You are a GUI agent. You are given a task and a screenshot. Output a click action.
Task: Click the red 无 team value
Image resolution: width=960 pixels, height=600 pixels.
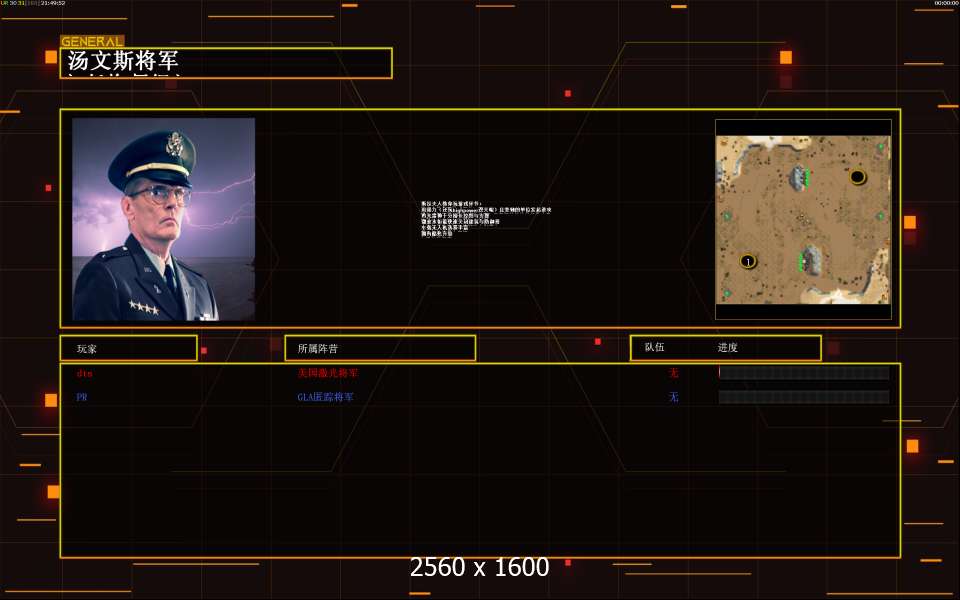pyautogui.click(x=673, y=373)
